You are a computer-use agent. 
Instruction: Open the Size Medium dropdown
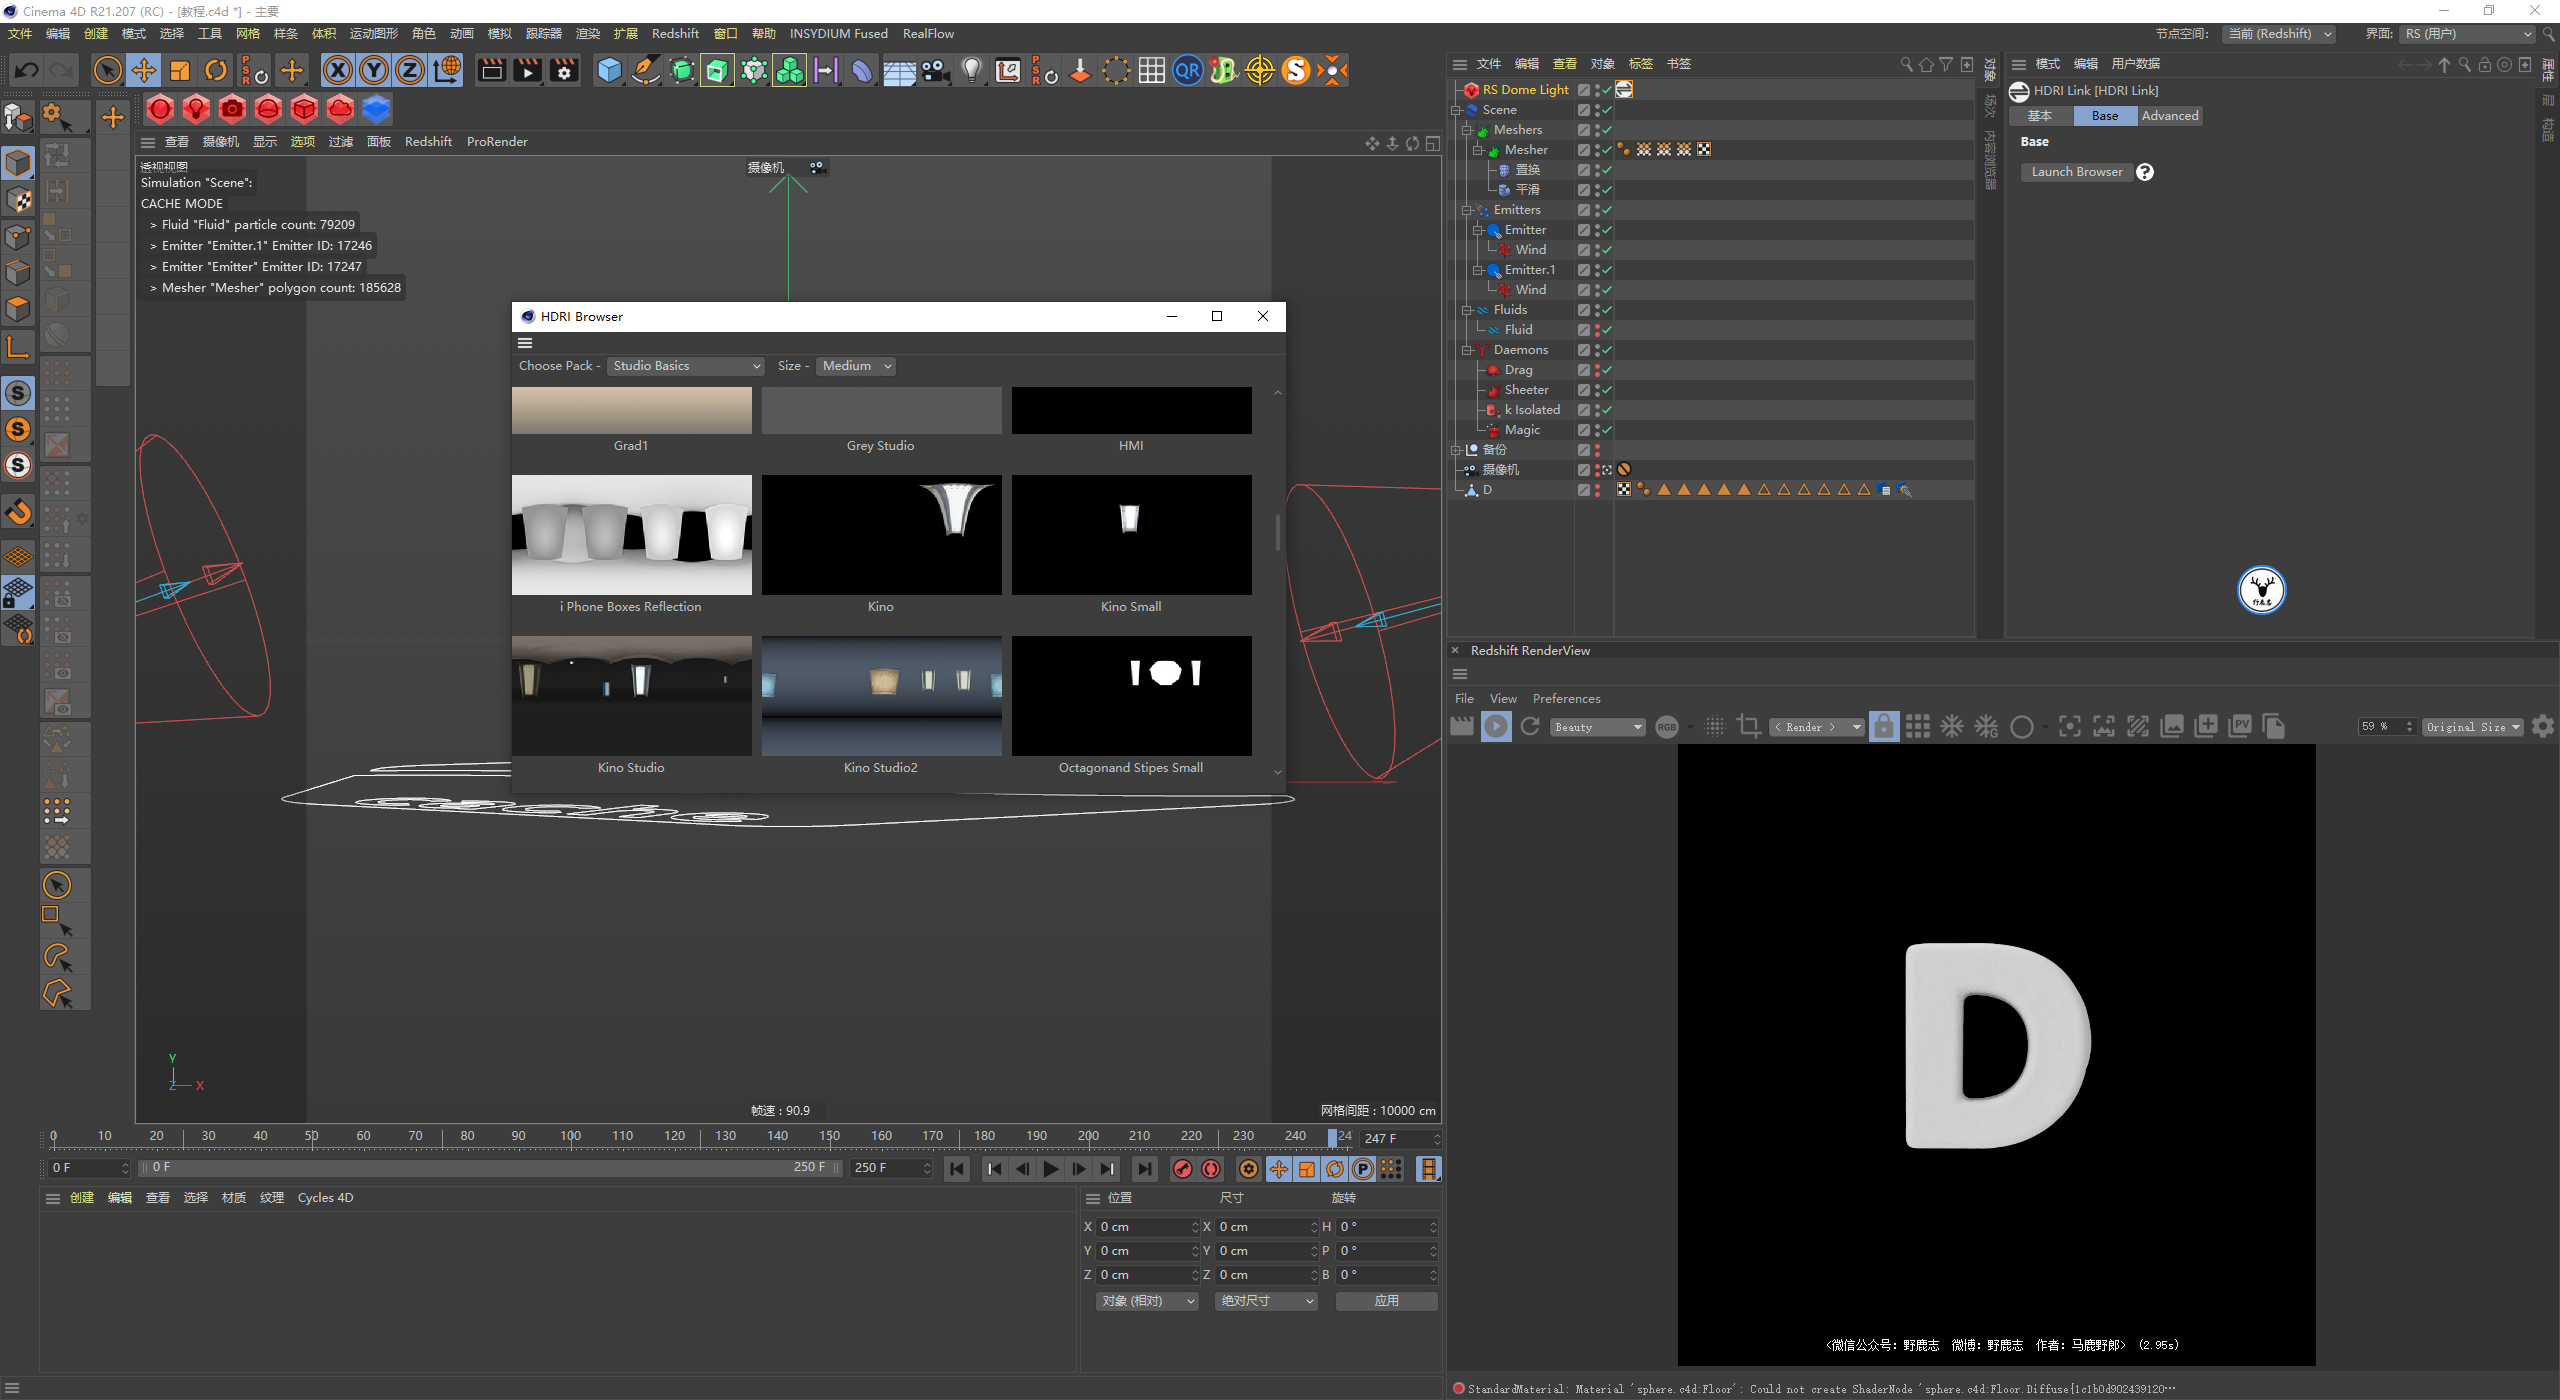(x=856, y=366)
